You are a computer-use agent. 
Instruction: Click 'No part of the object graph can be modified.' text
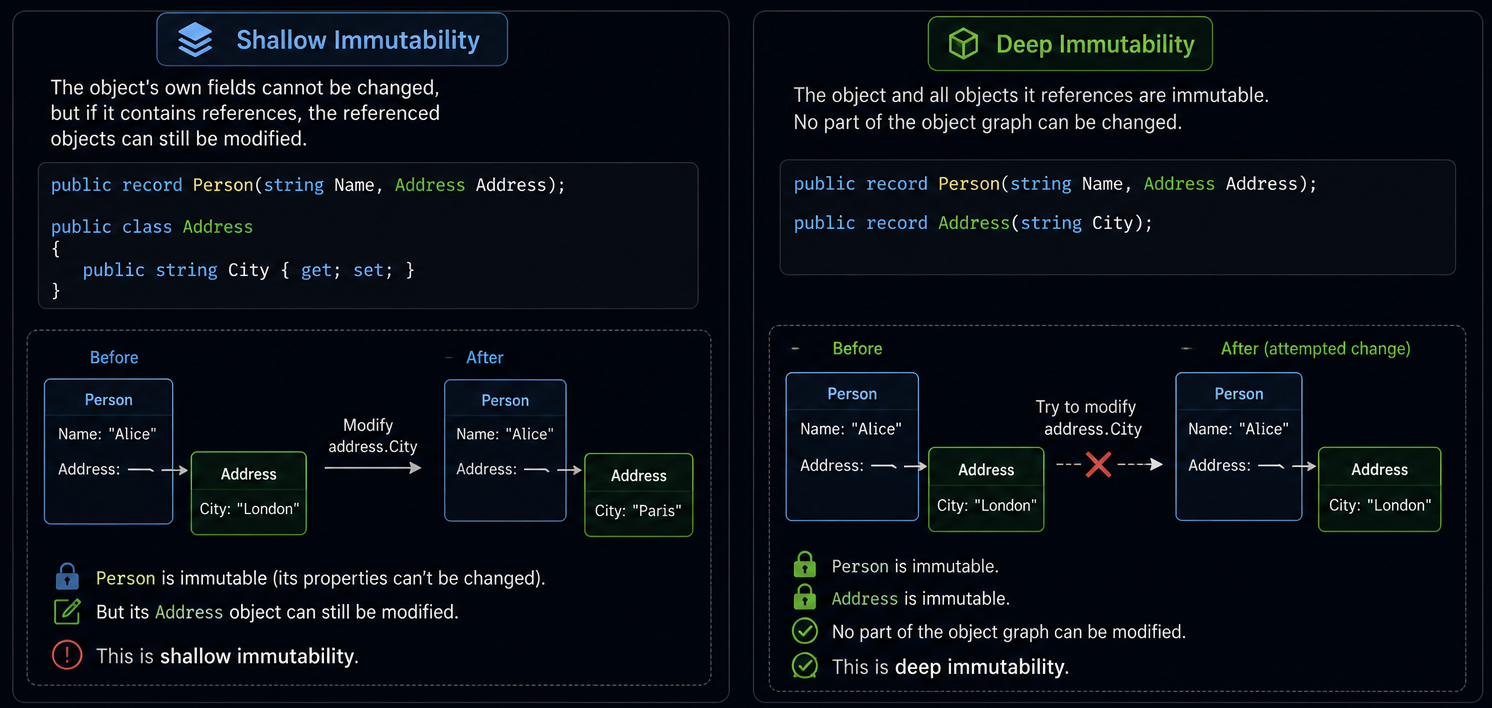coord(1009,631)
